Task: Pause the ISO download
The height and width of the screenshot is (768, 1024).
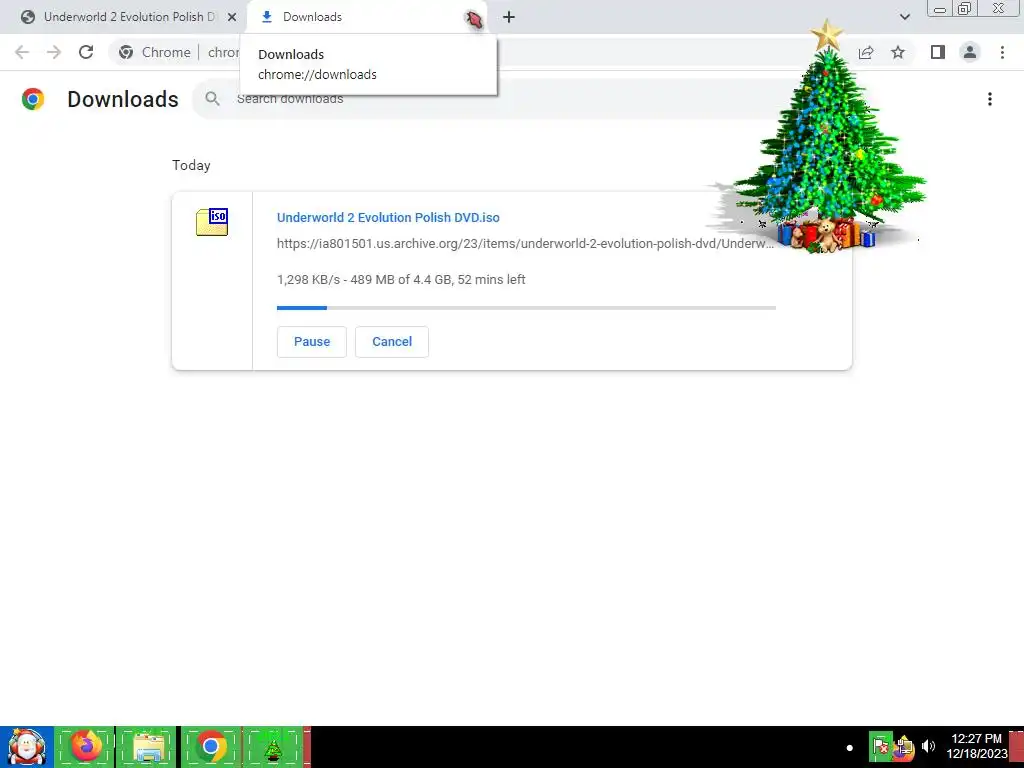Action: click(x=312, y=342)
